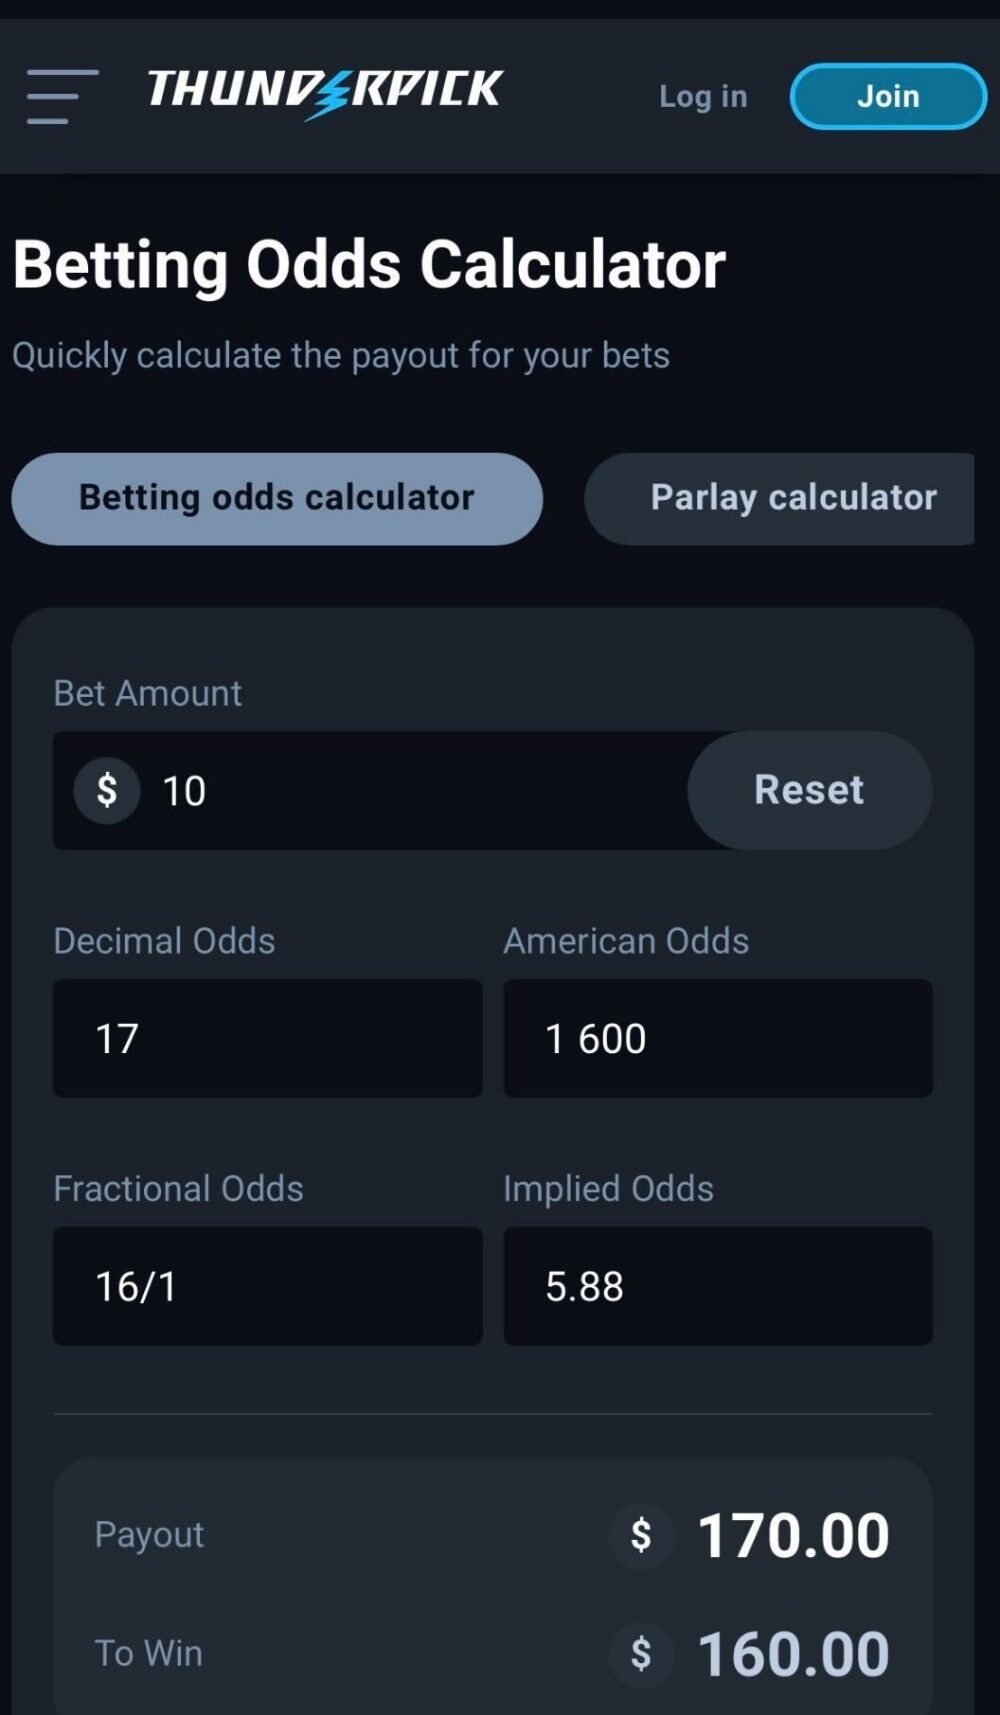The height and width of the screenshot is (1715, 1000).
Task: Focus the Bet Amount input showing 10
Action: pos(420,790)
